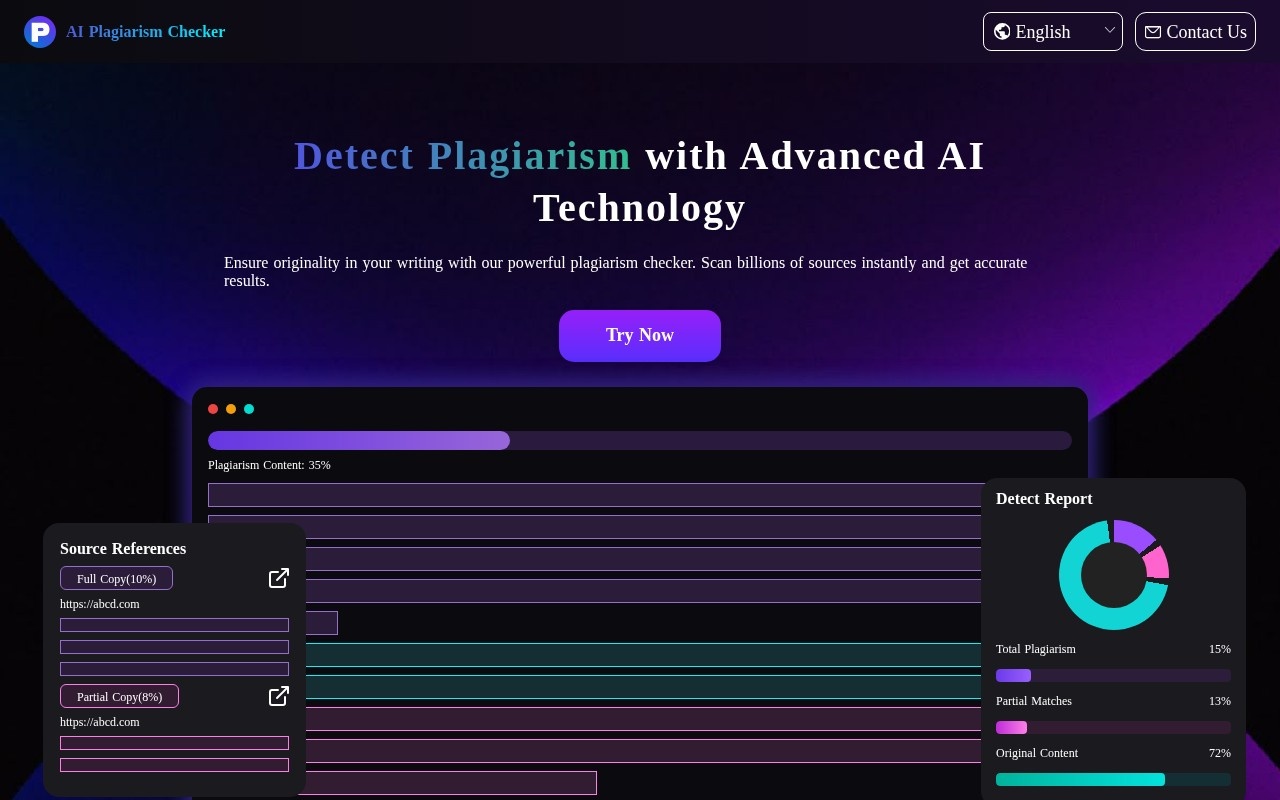Viewport: 1280px width, 800px height.
Task: Open the external link icon for Full Copy
Action: click(x=279, y=578)
